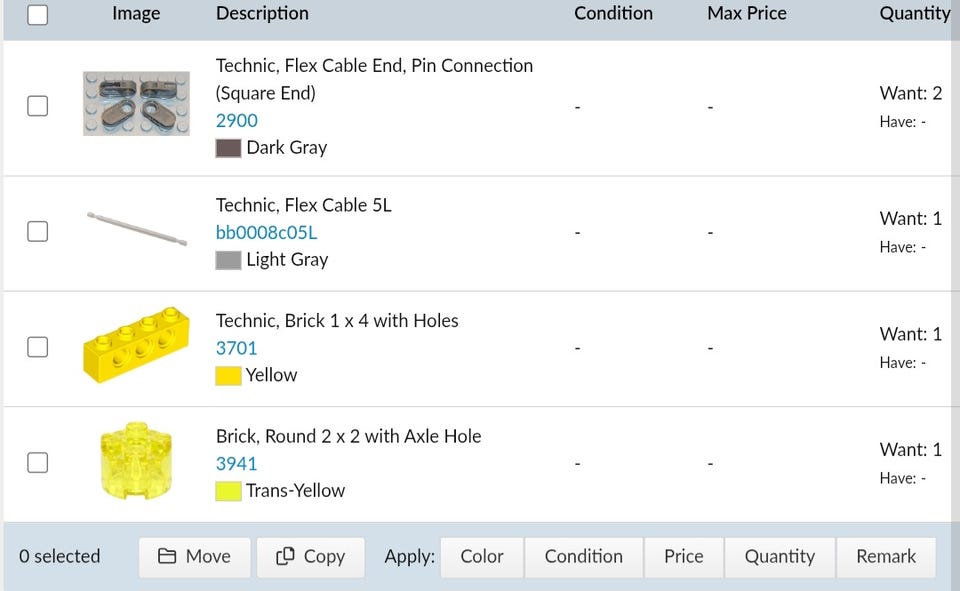Click the Apply Price button

(x=683, y=557)
